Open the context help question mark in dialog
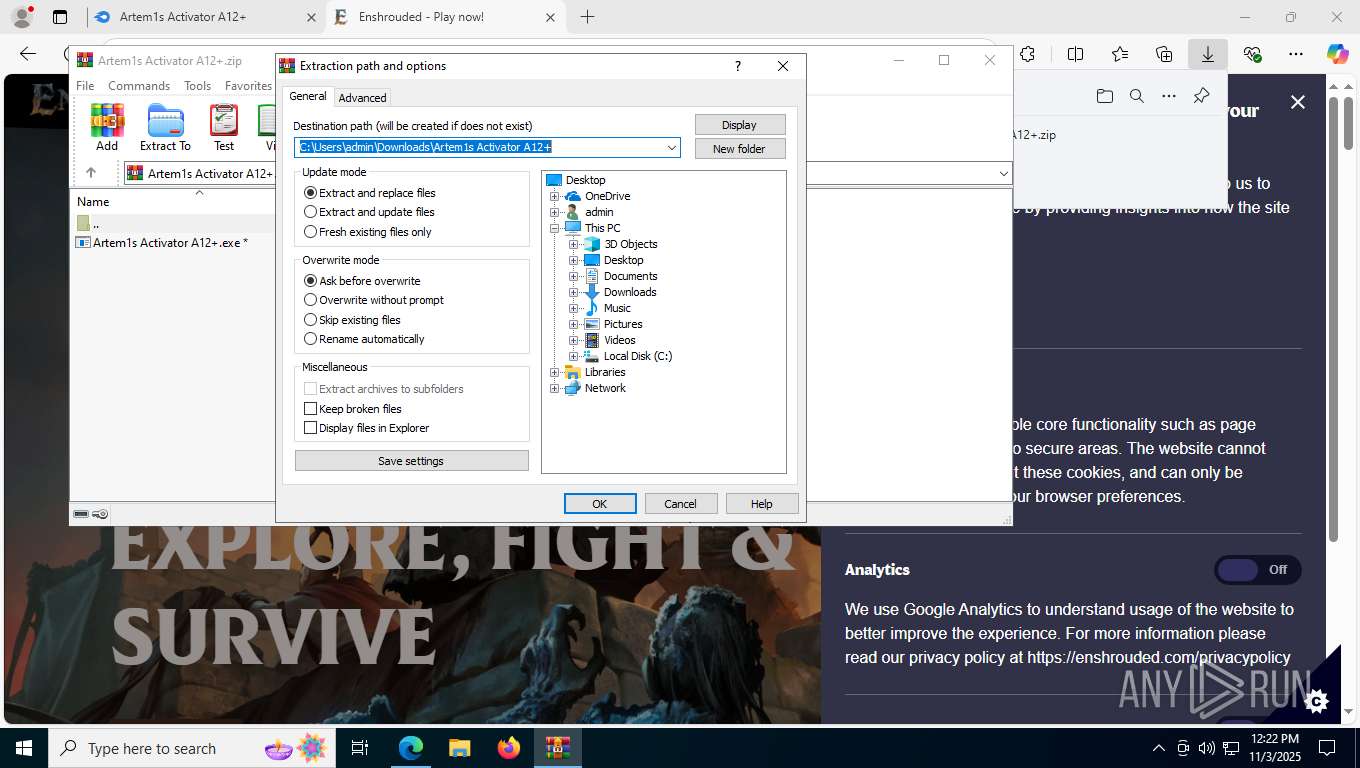Viewport: 1360px width, 768px height. tap(738, 66)
